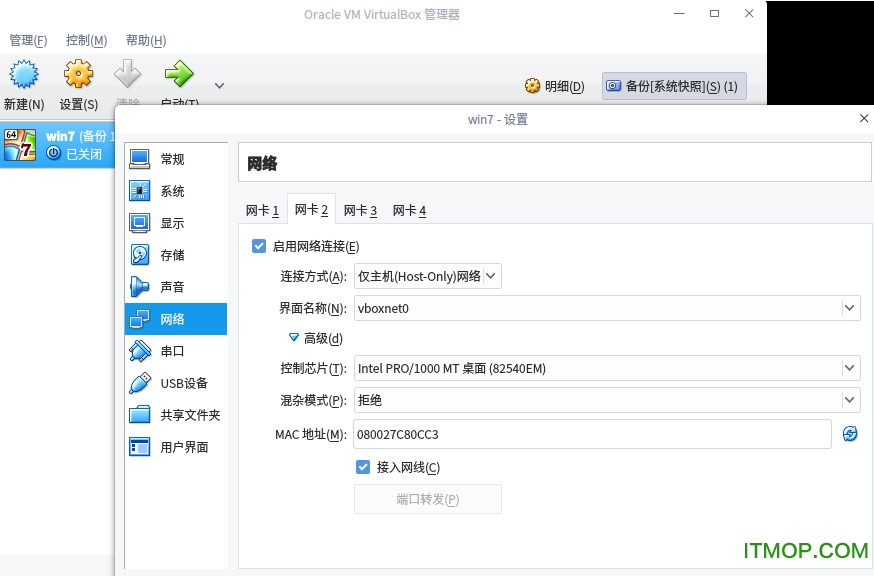The width and height of the screenshot is (874, 576).
Task: Click the 明细 button
Action: (x=553, y=86)
